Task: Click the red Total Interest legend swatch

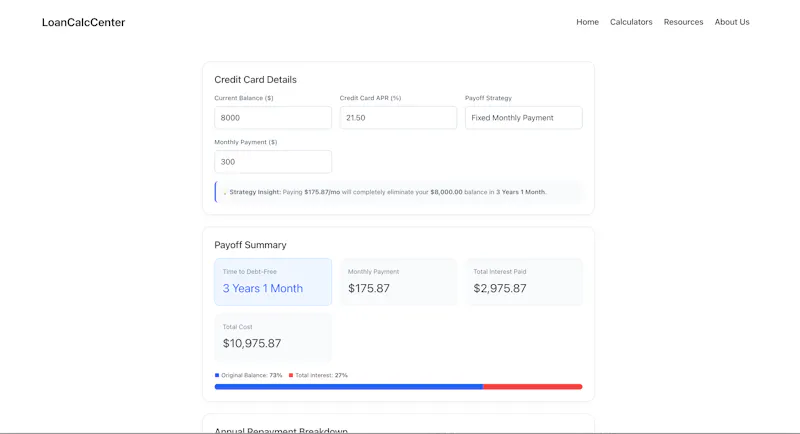Action: (x=291, y=375)
